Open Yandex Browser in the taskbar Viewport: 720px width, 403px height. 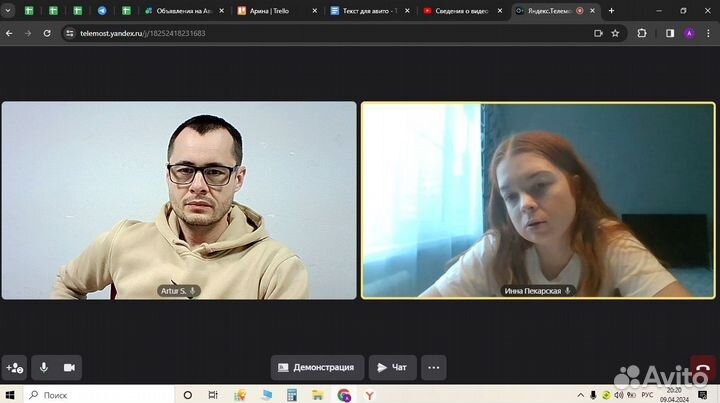369,395
